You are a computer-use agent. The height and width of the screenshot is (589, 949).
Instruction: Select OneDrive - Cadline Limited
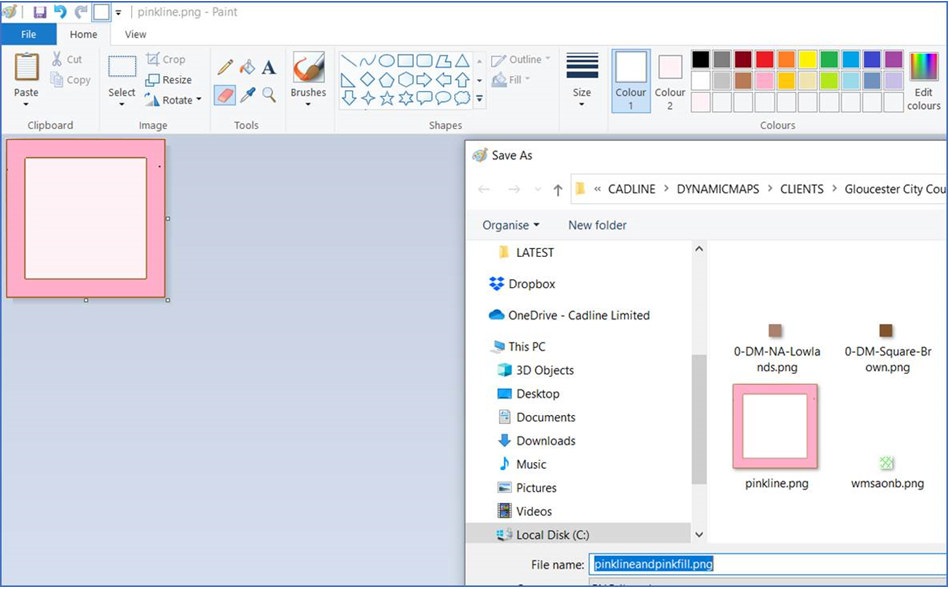click(569, 315)
